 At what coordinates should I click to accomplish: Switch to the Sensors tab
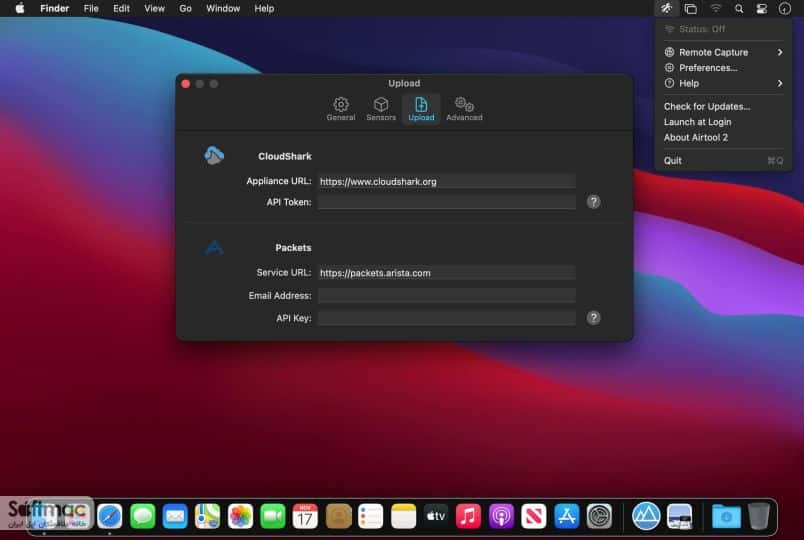(381, 109)
